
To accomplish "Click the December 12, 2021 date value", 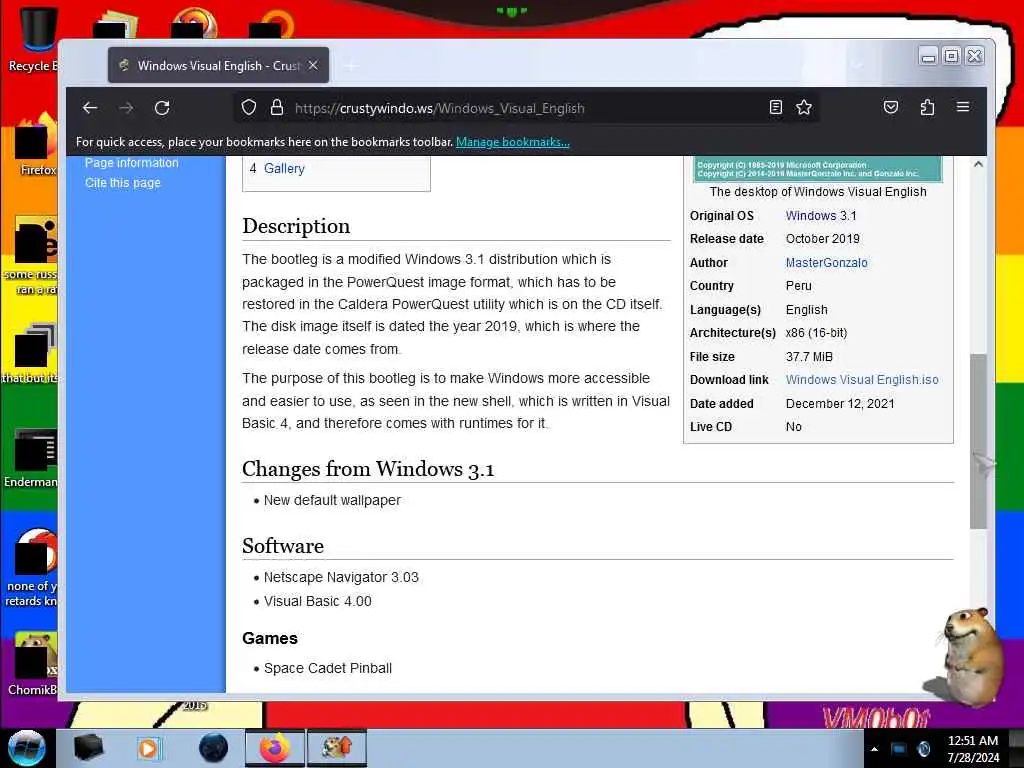I will 840,404.
